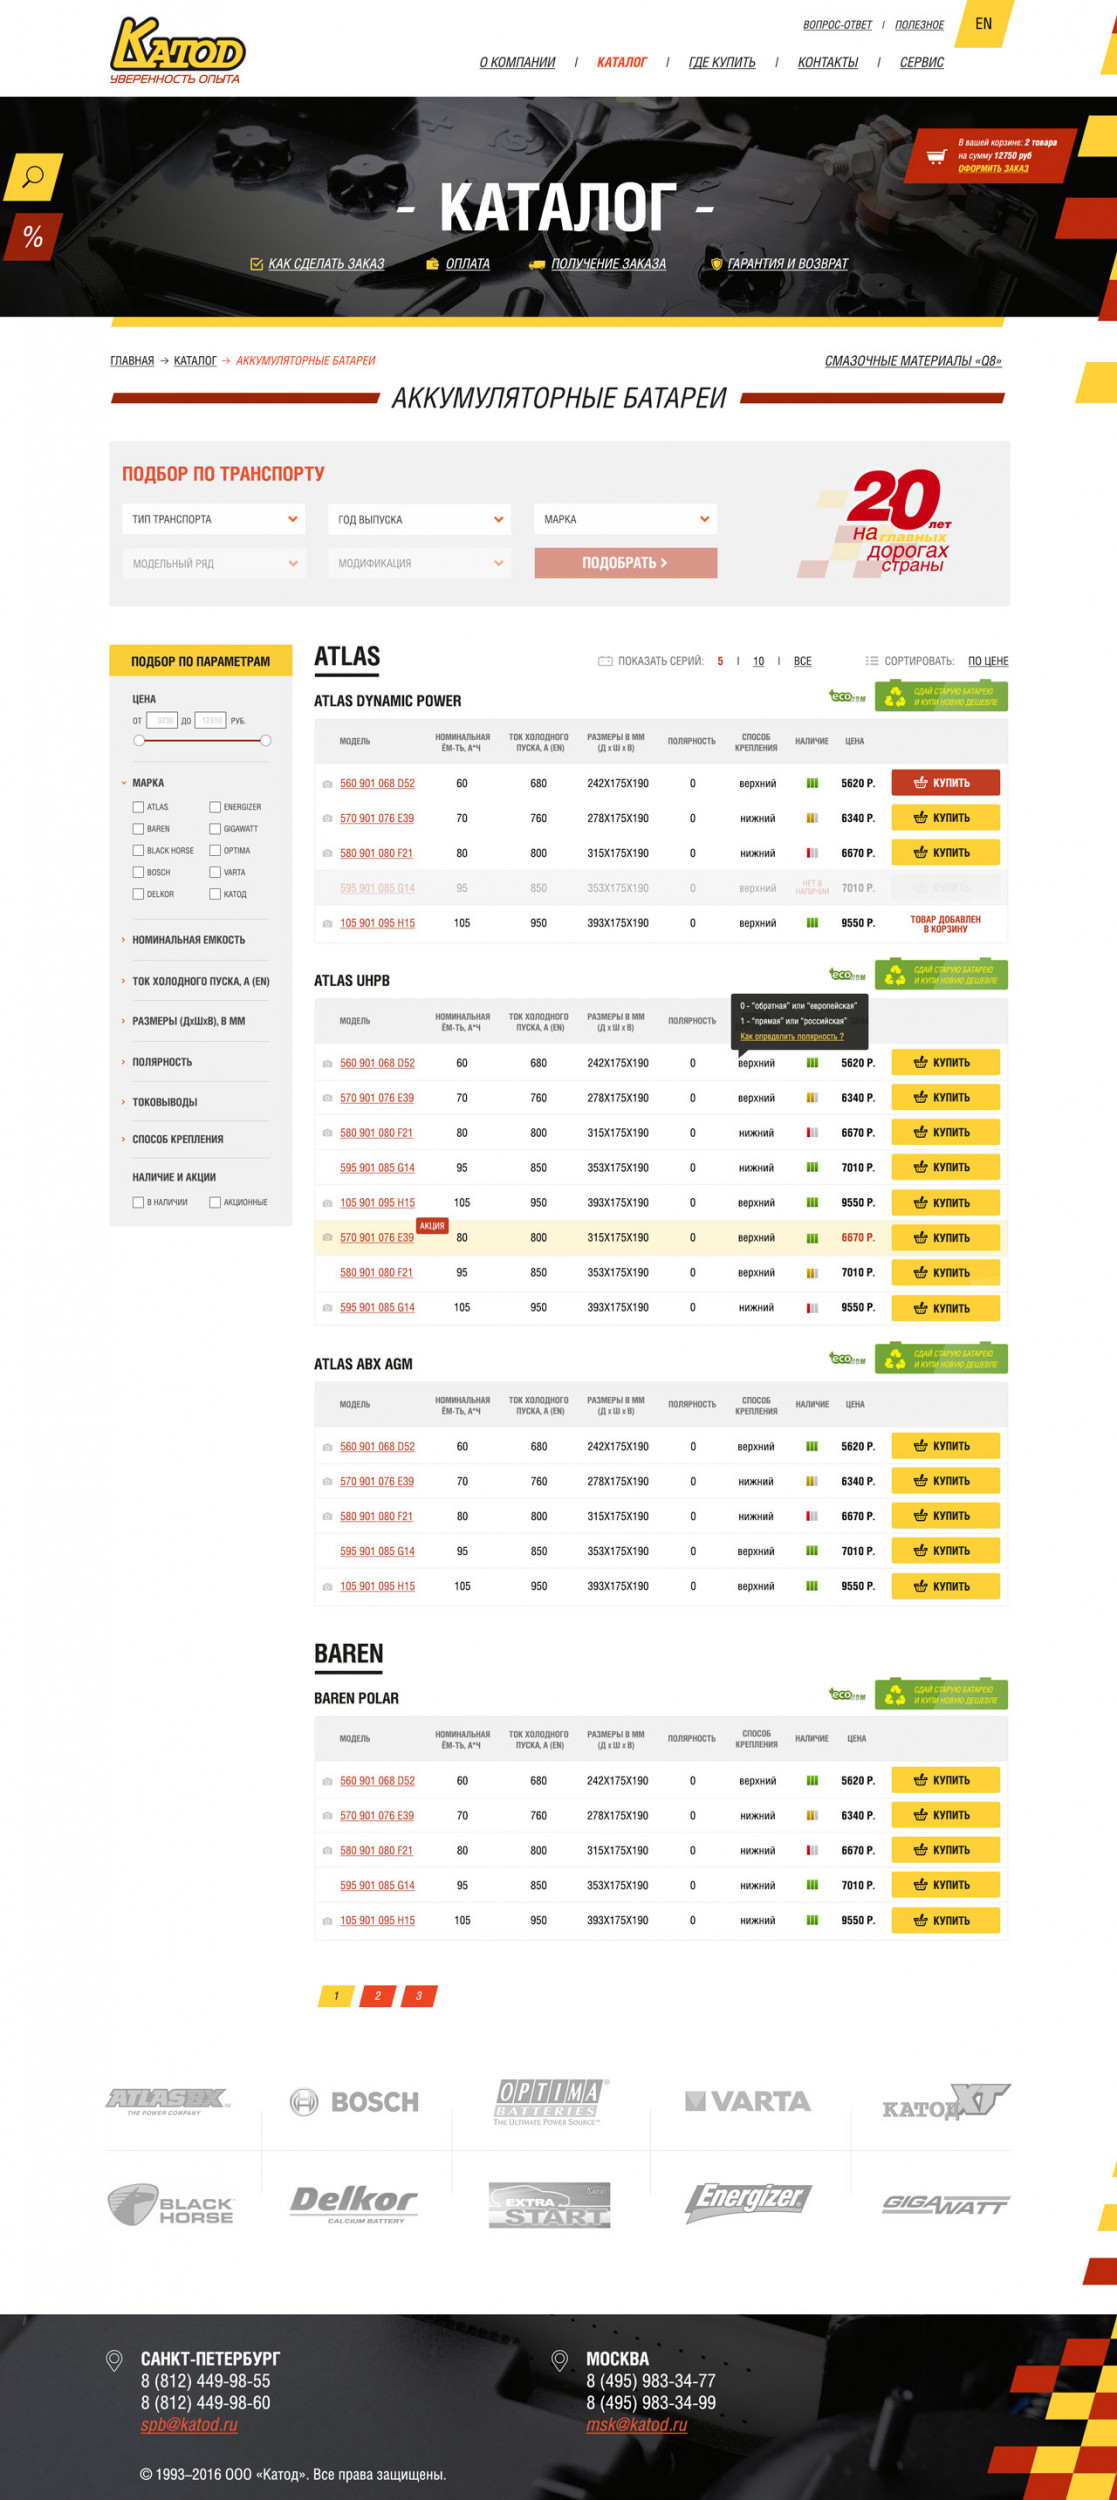The width and height of the screenshot is (1117, 2500).
Task: Check the 'Акционные' checkbox
Action: click(x=215, y=1202)
